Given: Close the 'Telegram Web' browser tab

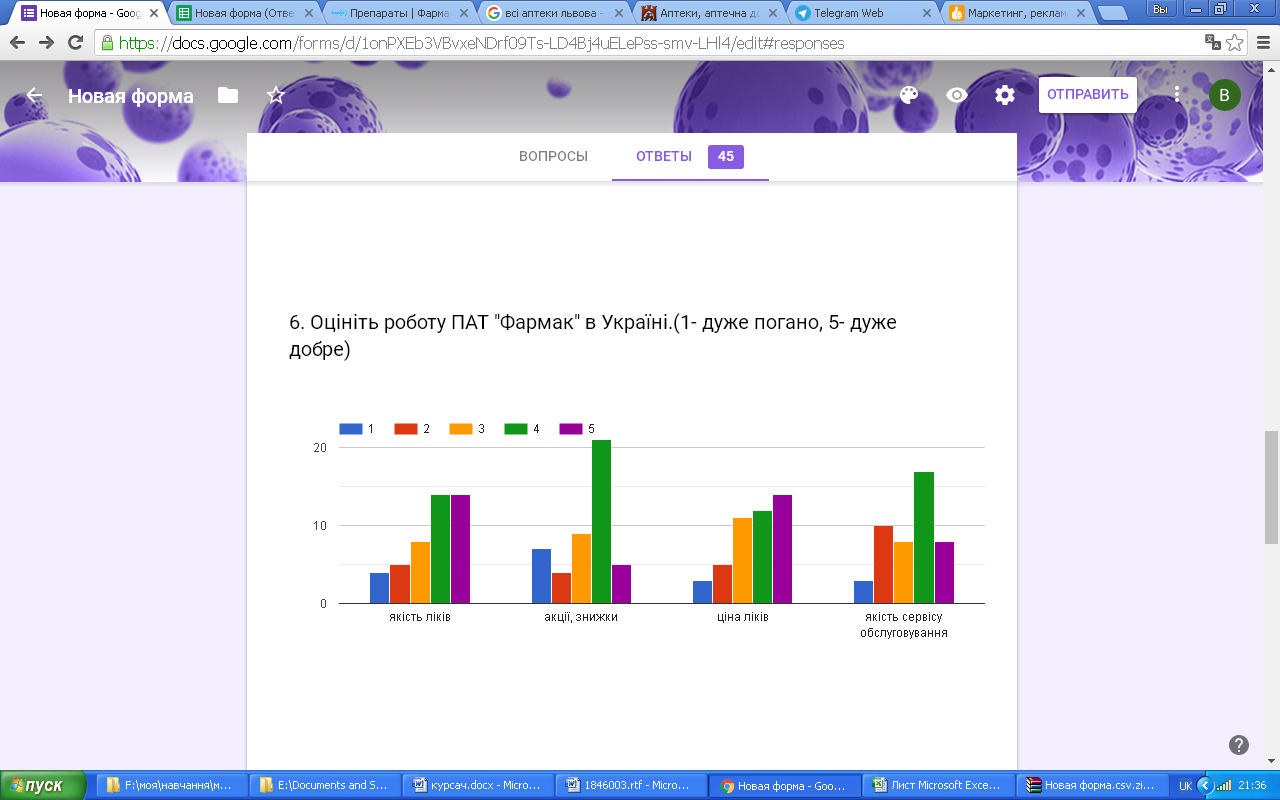Looking at the screenshot, I should tap(926, 14).
